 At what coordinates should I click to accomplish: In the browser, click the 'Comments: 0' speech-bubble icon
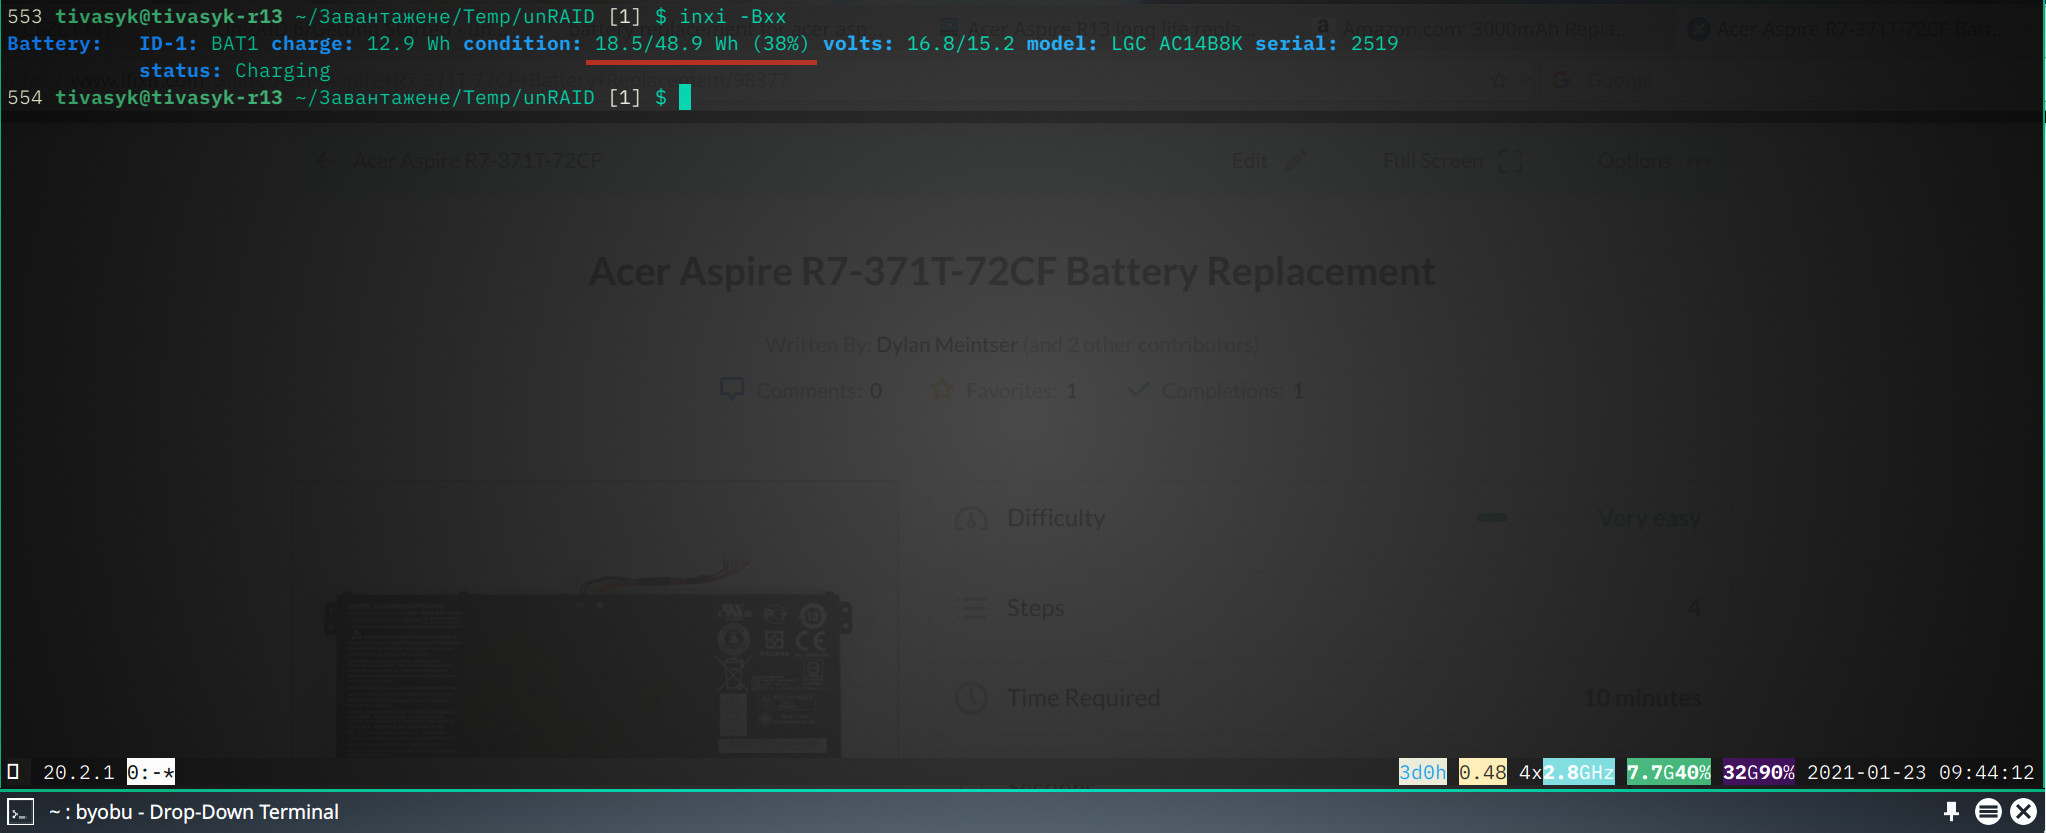point(732,389)
